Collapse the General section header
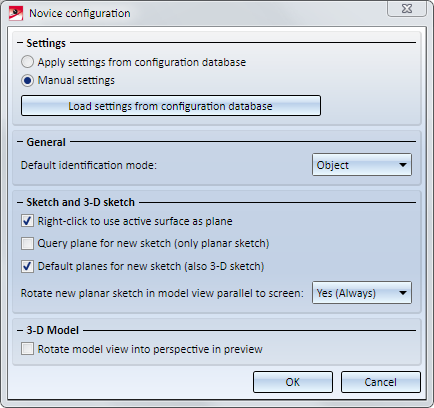 pyautogui.click(x=20, y=142)
